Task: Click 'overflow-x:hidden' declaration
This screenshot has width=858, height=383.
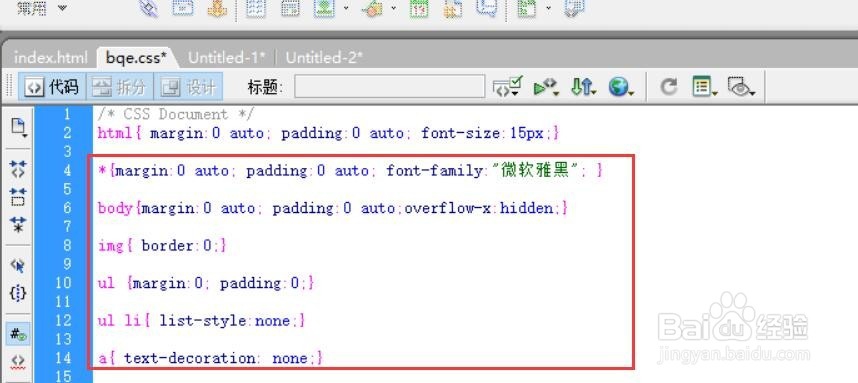Action: point(479,208)
